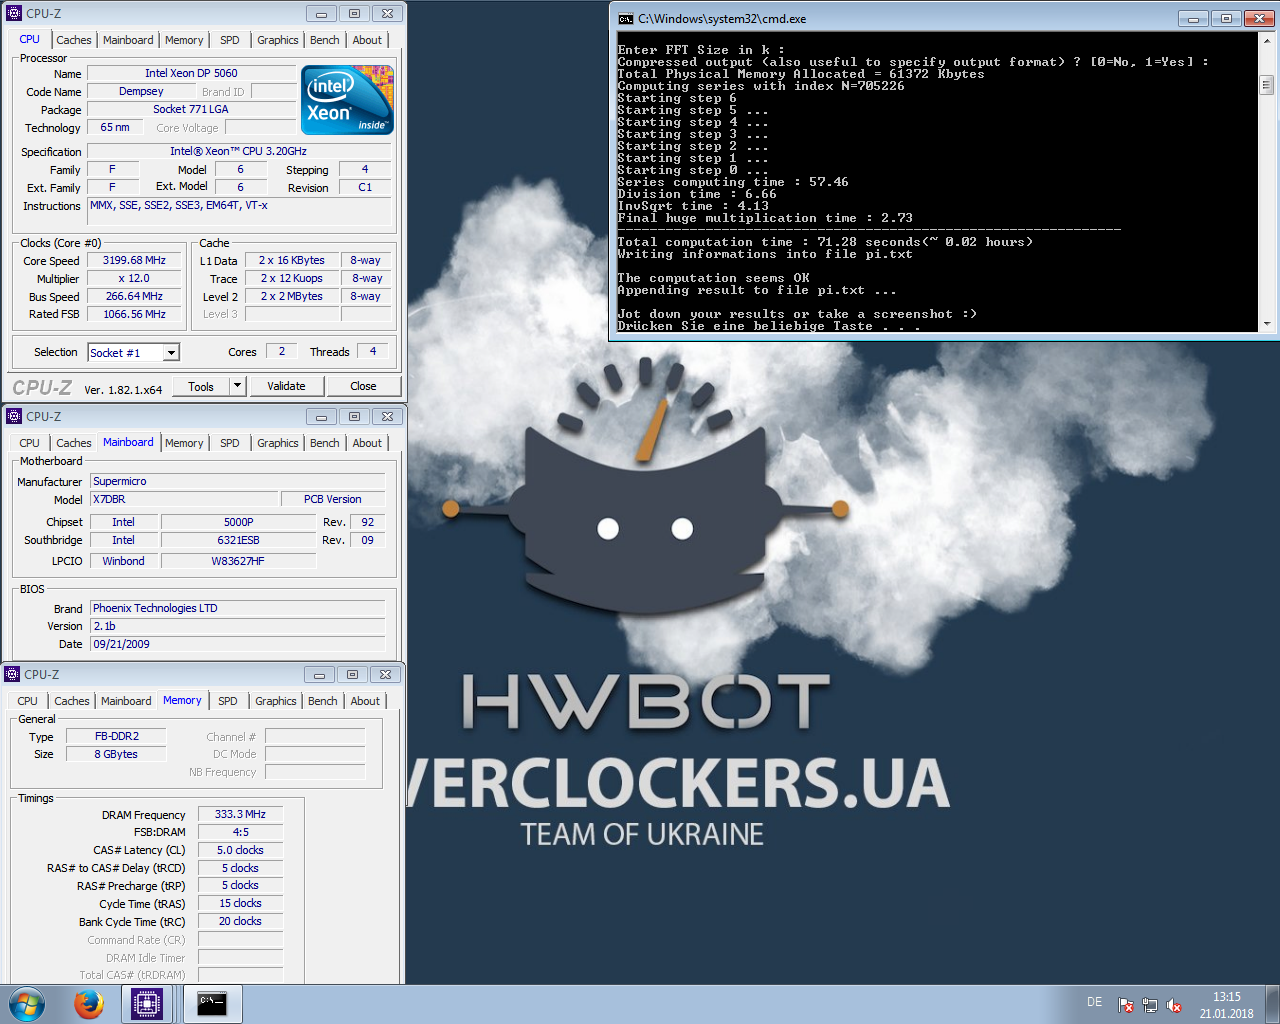Open Firefox from the taskbar
Screen dimensions: 1280x1024
(89, 1004)
